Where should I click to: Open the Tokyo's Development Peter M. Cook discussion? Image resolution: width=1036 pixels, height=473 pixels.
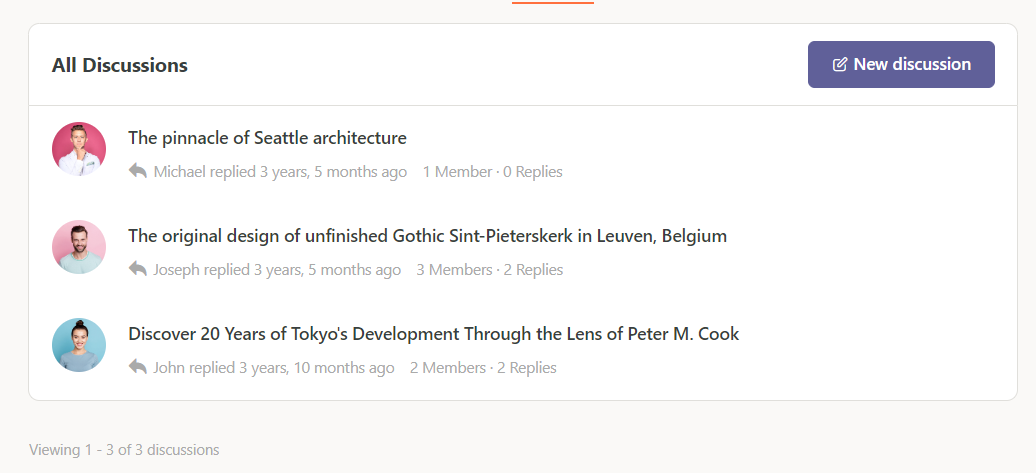433,334
